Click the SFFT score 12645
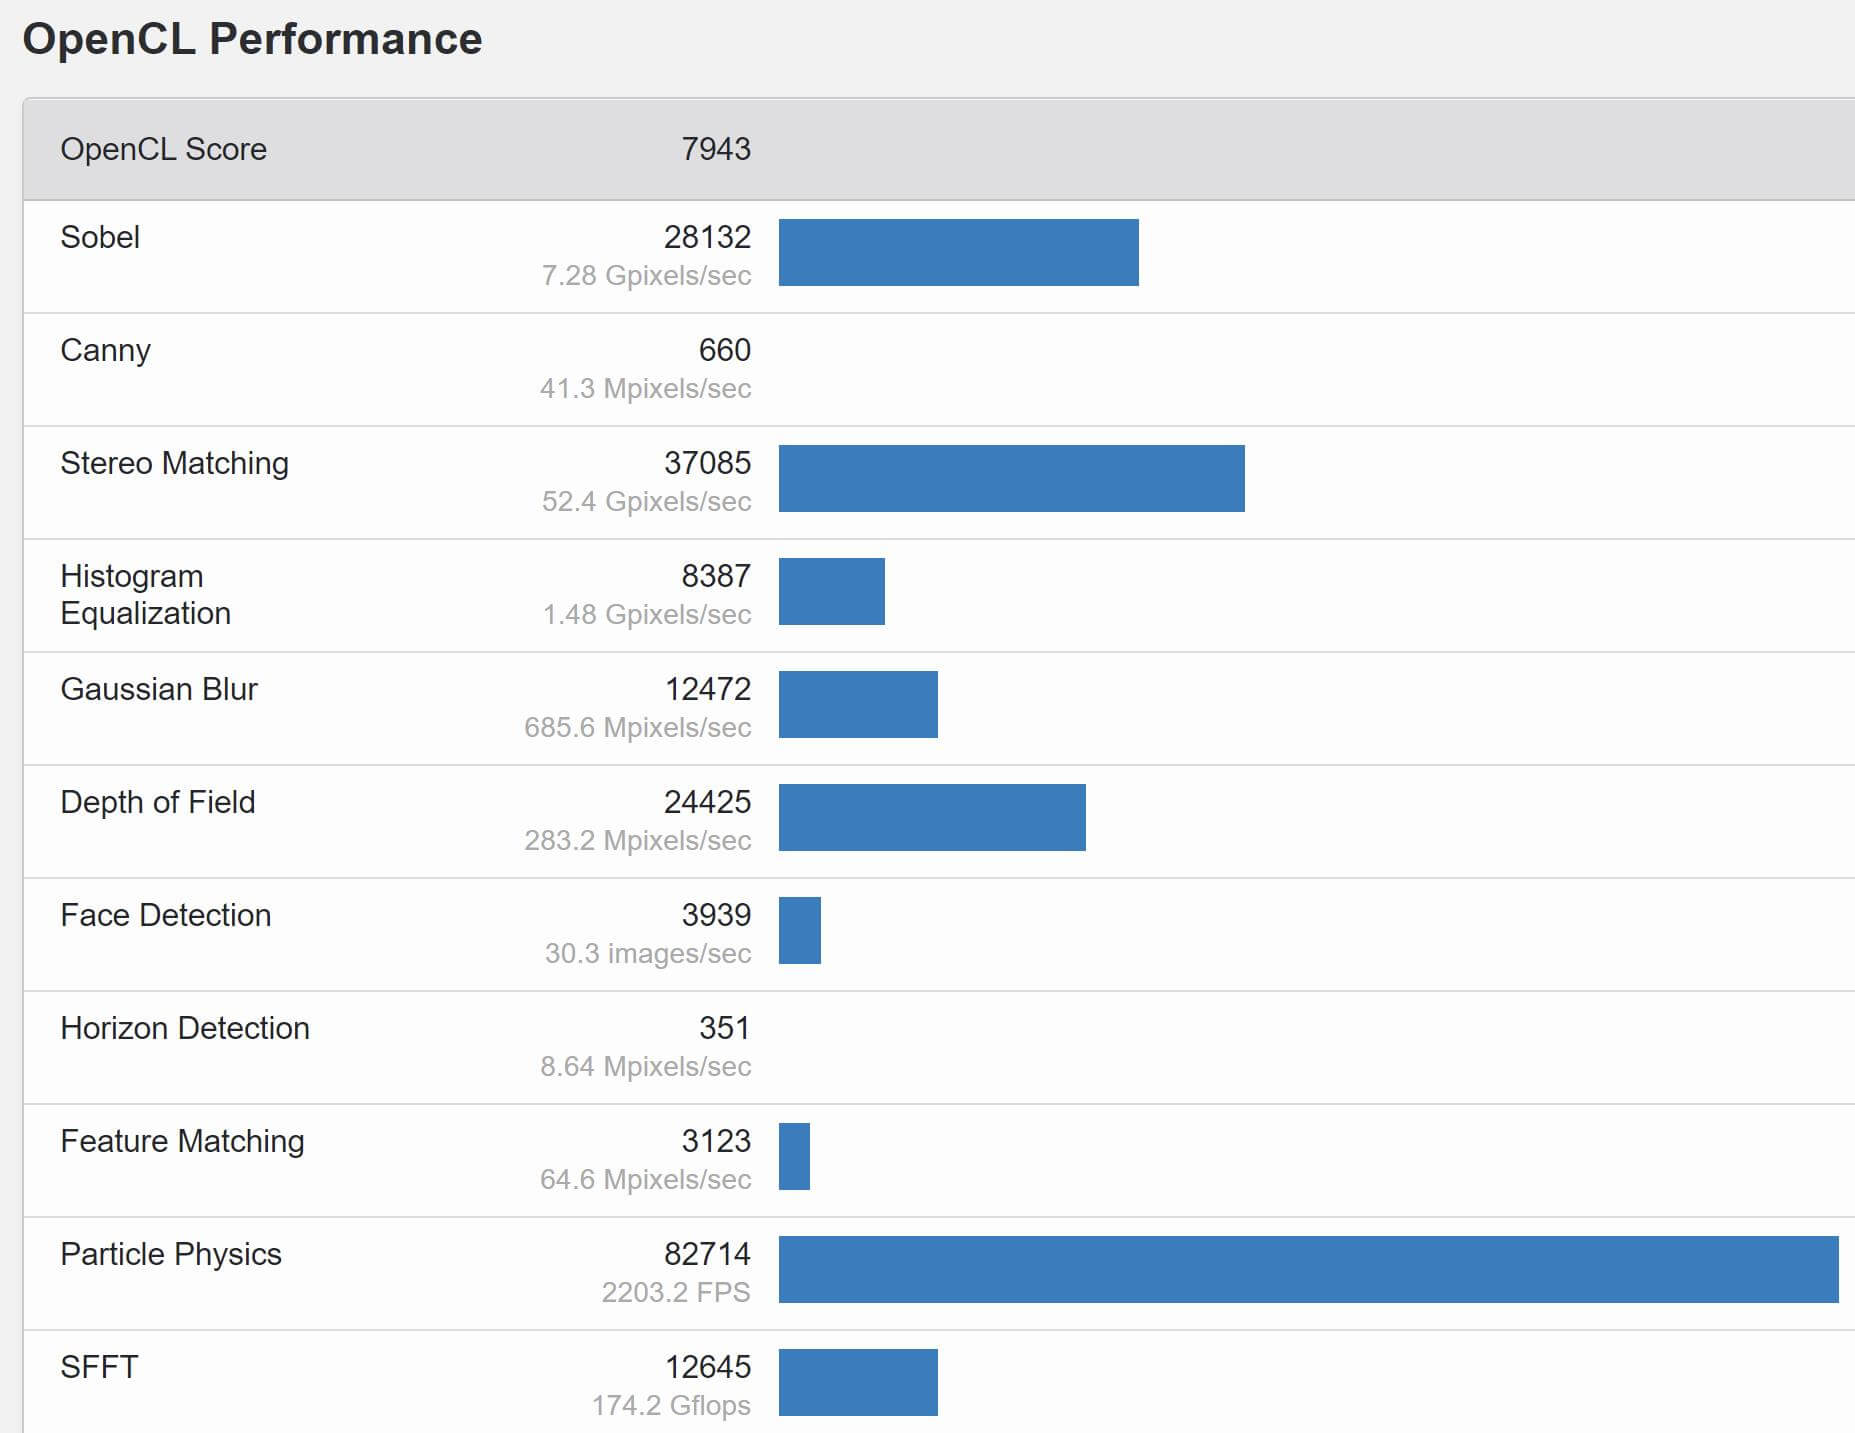Viewport: 1855px width, 1433px height. pos(707,1367)
